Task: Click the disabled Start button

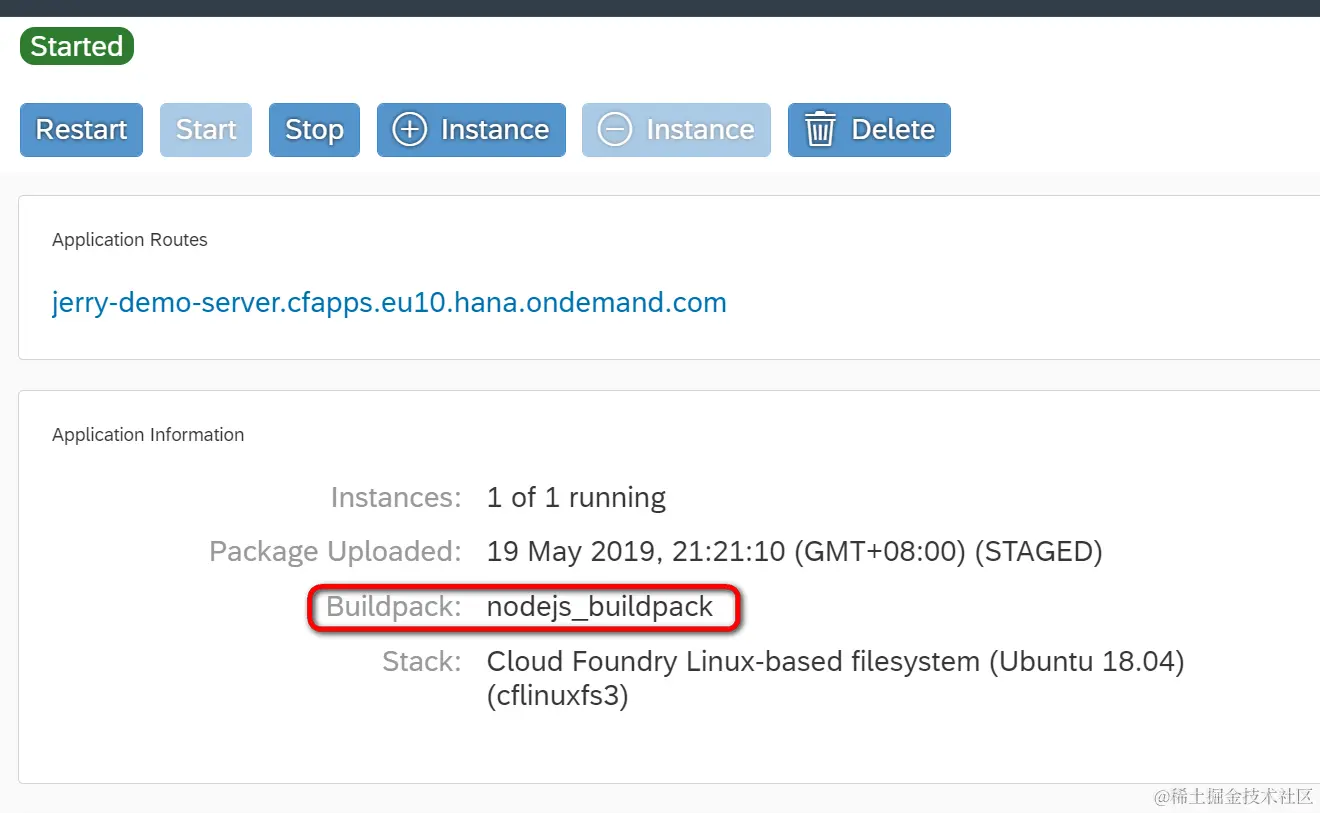Action: coord(205,129)
